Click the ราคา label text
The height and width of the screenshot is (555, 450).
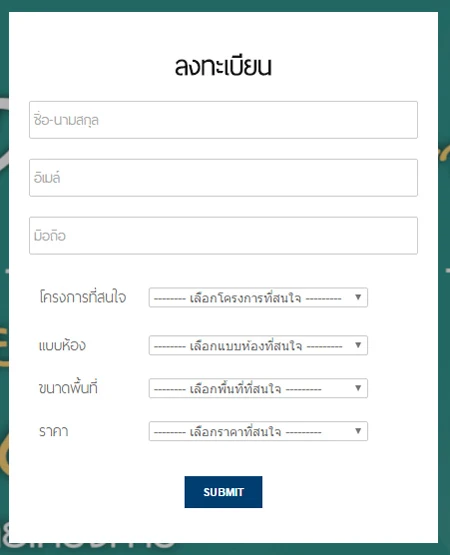point(53,431)
